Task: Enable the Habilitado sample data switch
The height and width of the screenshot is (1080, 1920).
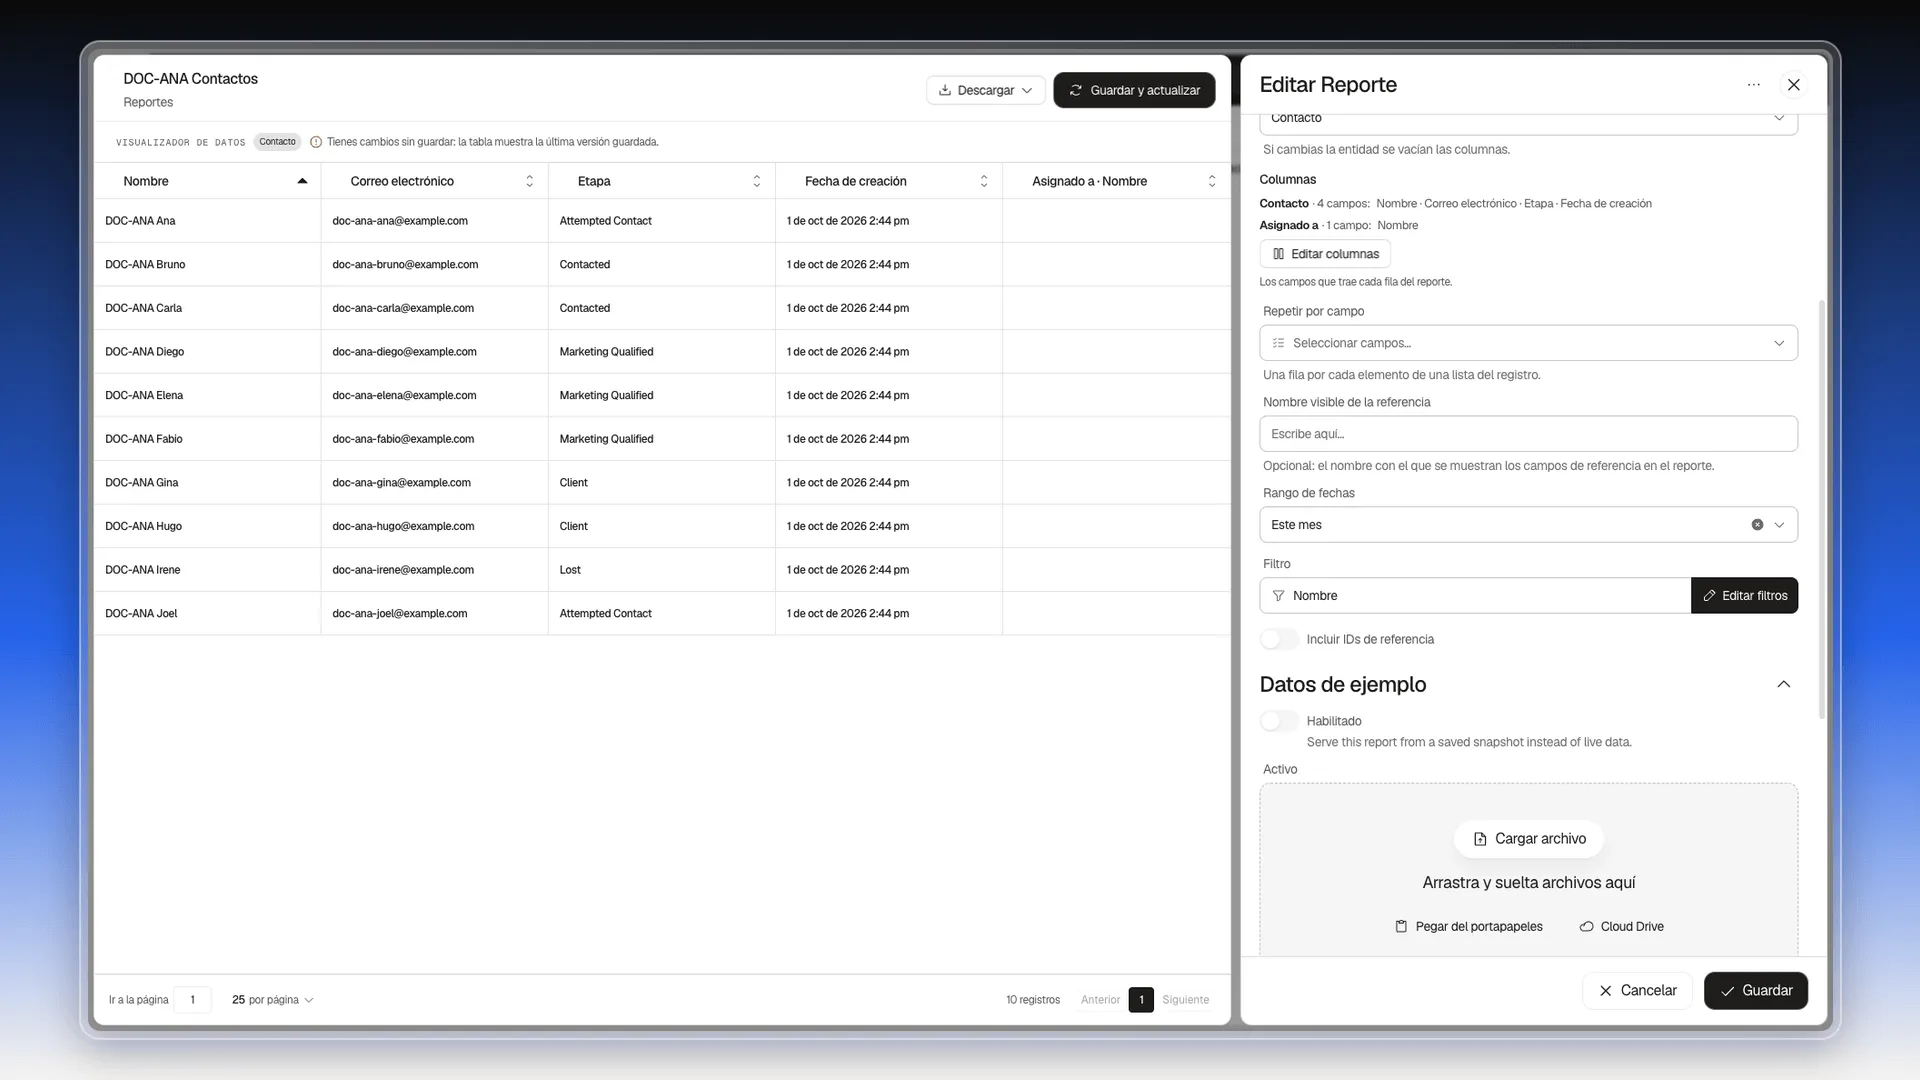Action: pyautogui.click(x=1279, y=721)
